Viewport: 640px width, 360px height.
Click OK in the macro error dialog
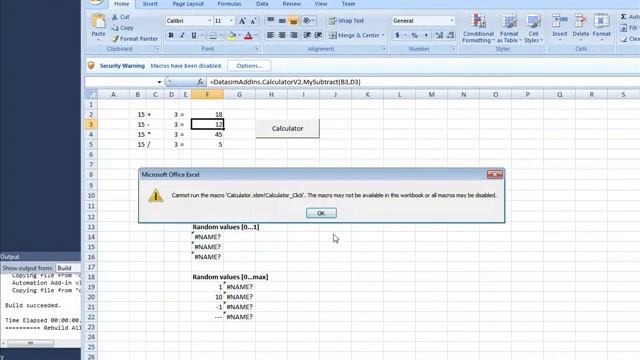[x=321, y=213]
